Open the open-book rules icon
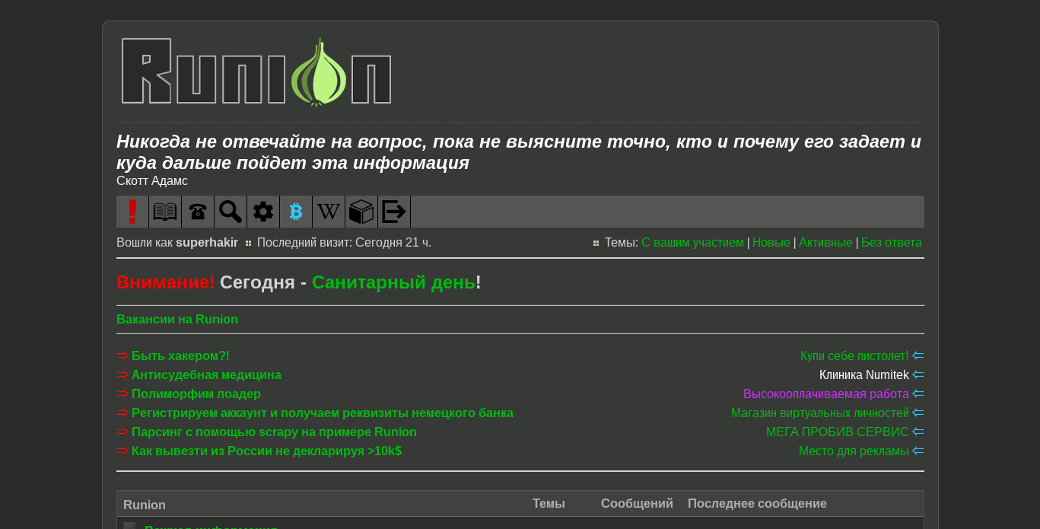The width and height of the screenshot is (1040, 529). [x=165, y=212]
